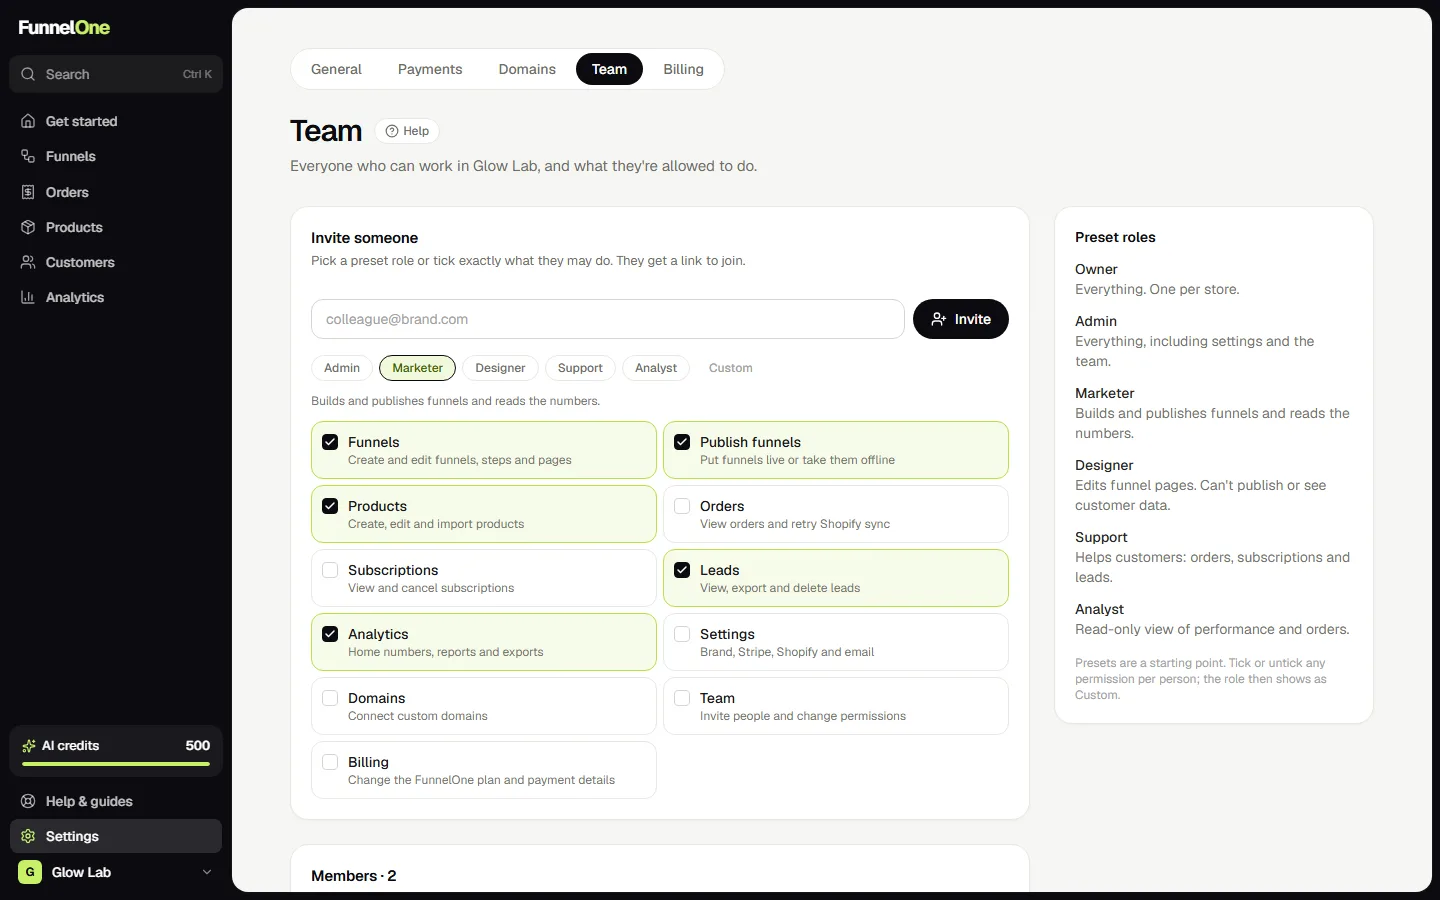
Task: Click the AI credits sparkle icon
Action: (29, 746)
